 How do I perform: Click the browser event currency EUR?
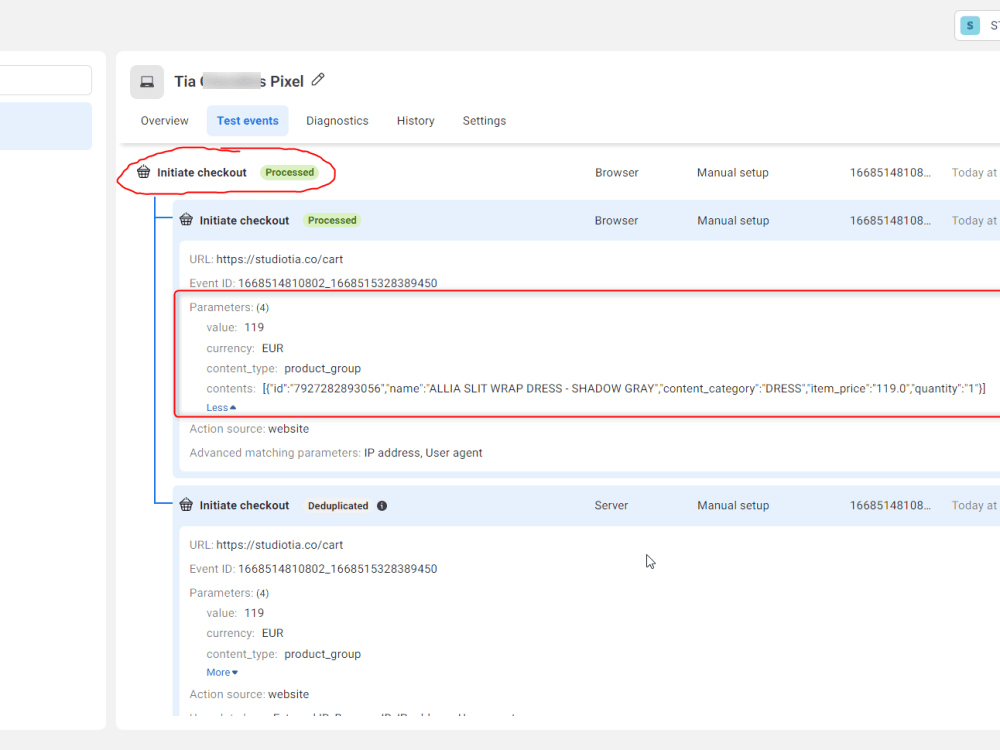tap(272, 348)
